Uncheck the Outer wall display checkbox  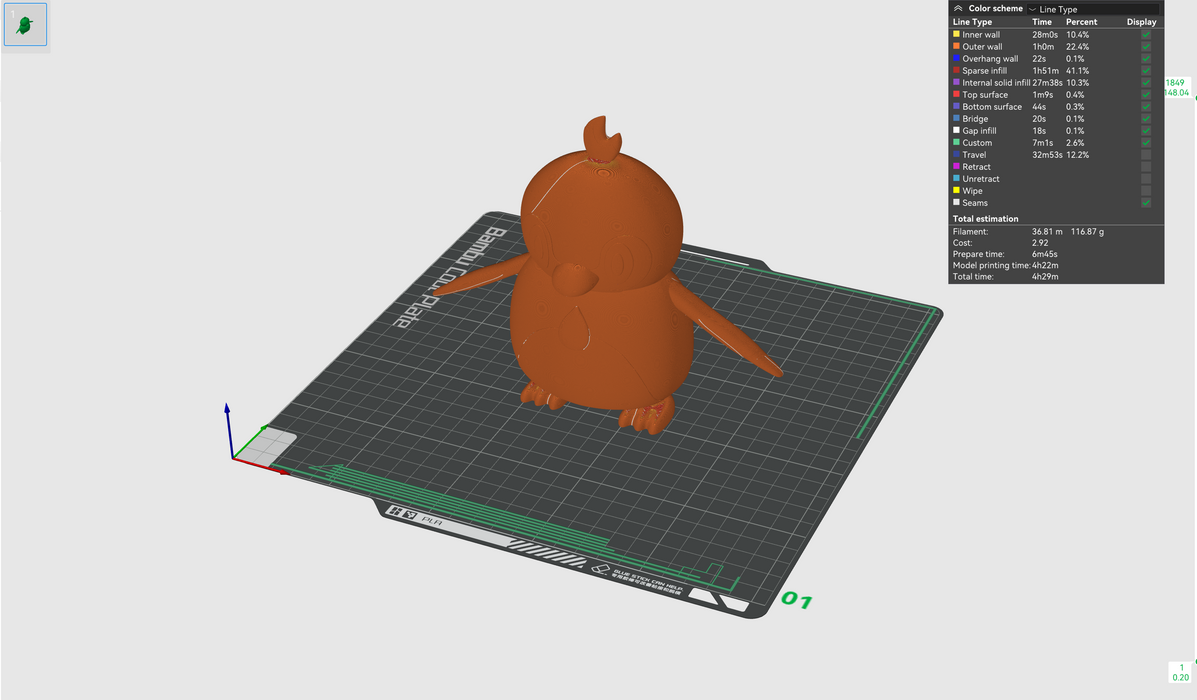1146,47
